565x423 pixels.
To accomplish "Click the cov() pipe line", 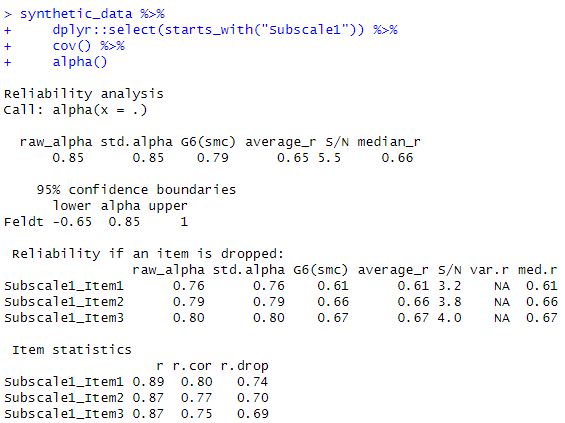I will [x=64, y=46].
